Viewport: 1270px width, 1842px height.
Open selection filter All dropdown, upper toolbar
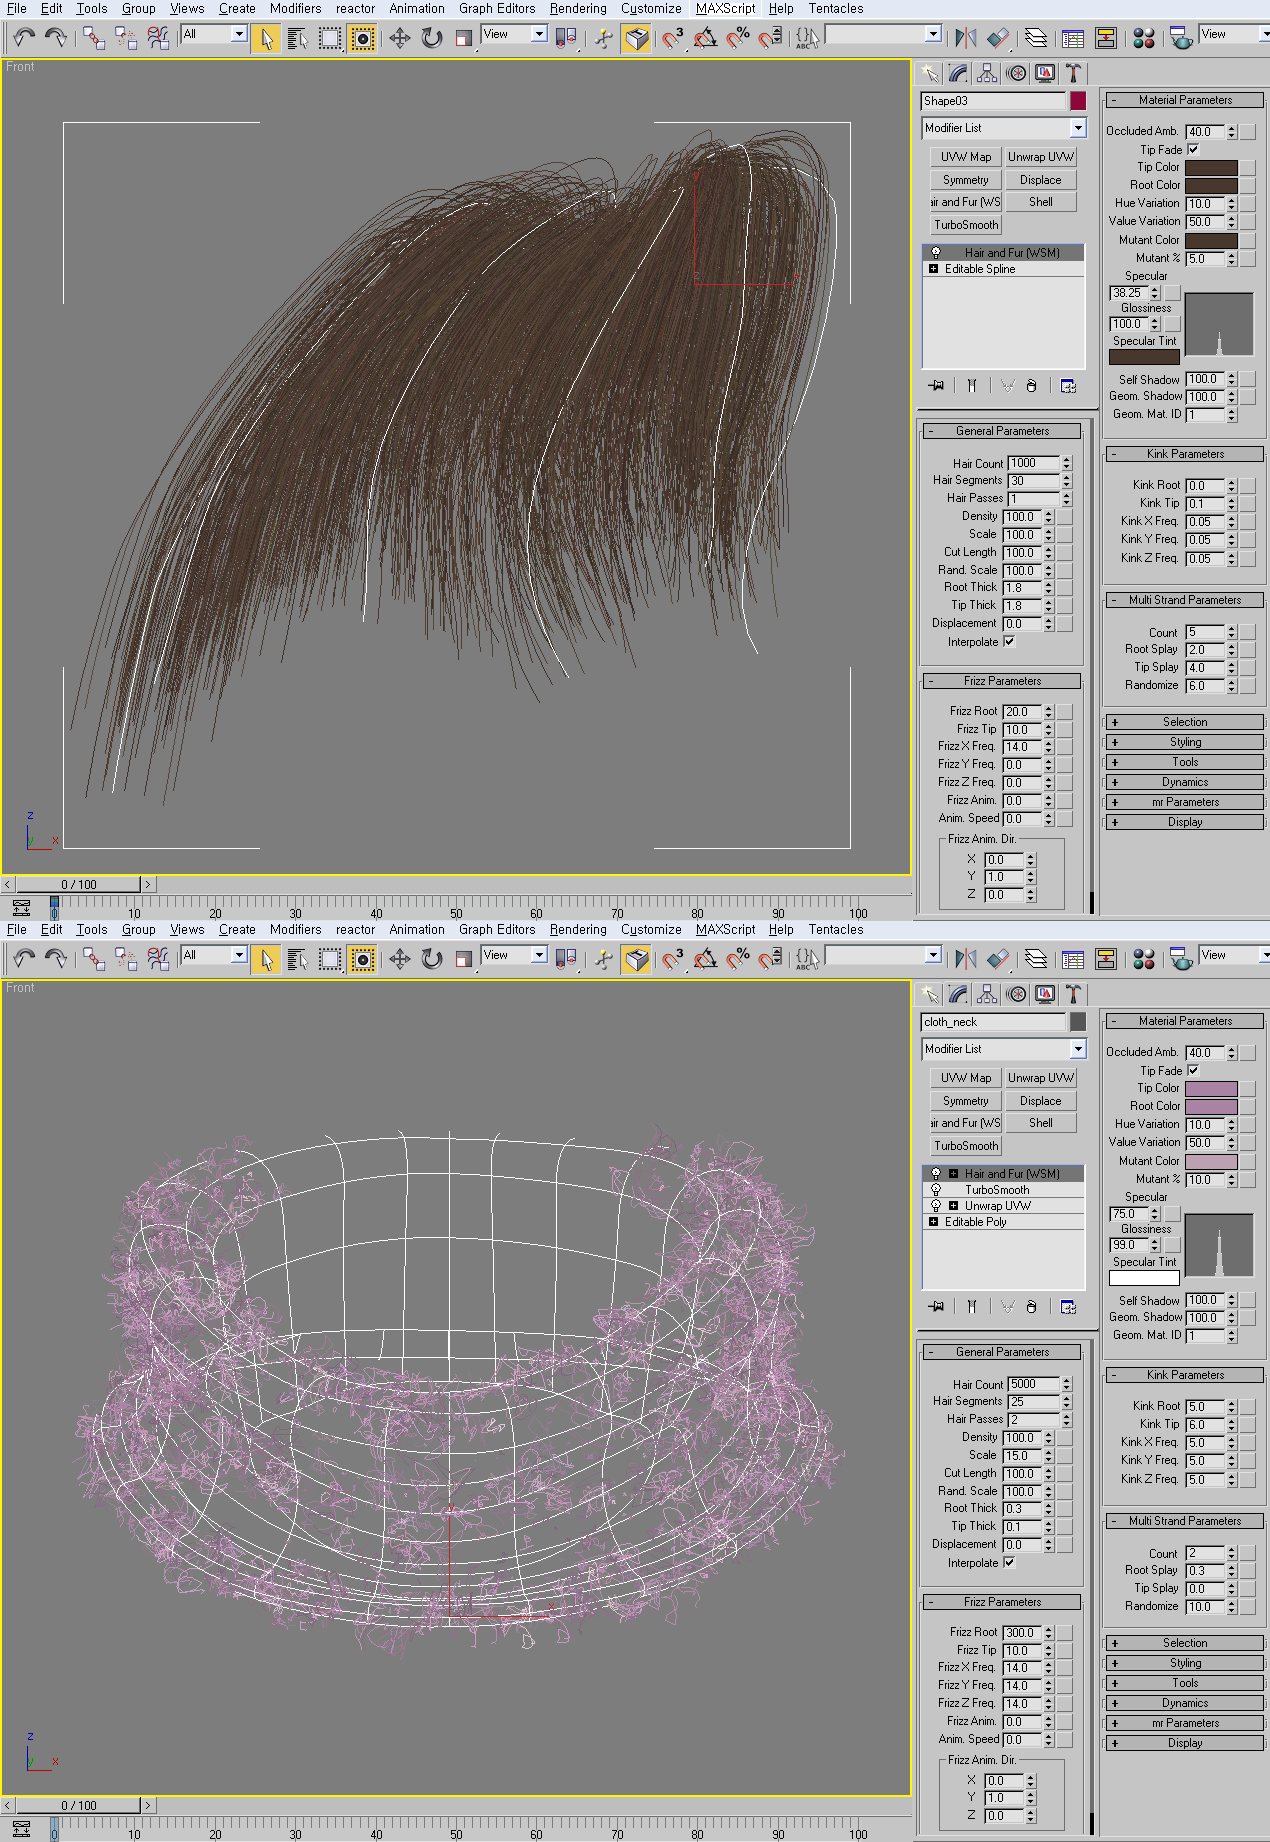click(238, 34)
